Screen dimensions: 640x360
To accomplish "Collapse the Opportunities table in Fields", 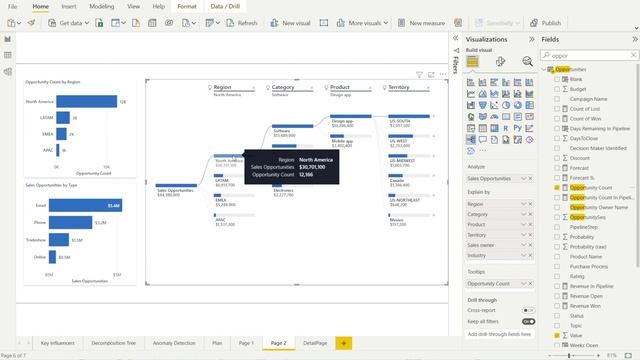I will point(544,69).
